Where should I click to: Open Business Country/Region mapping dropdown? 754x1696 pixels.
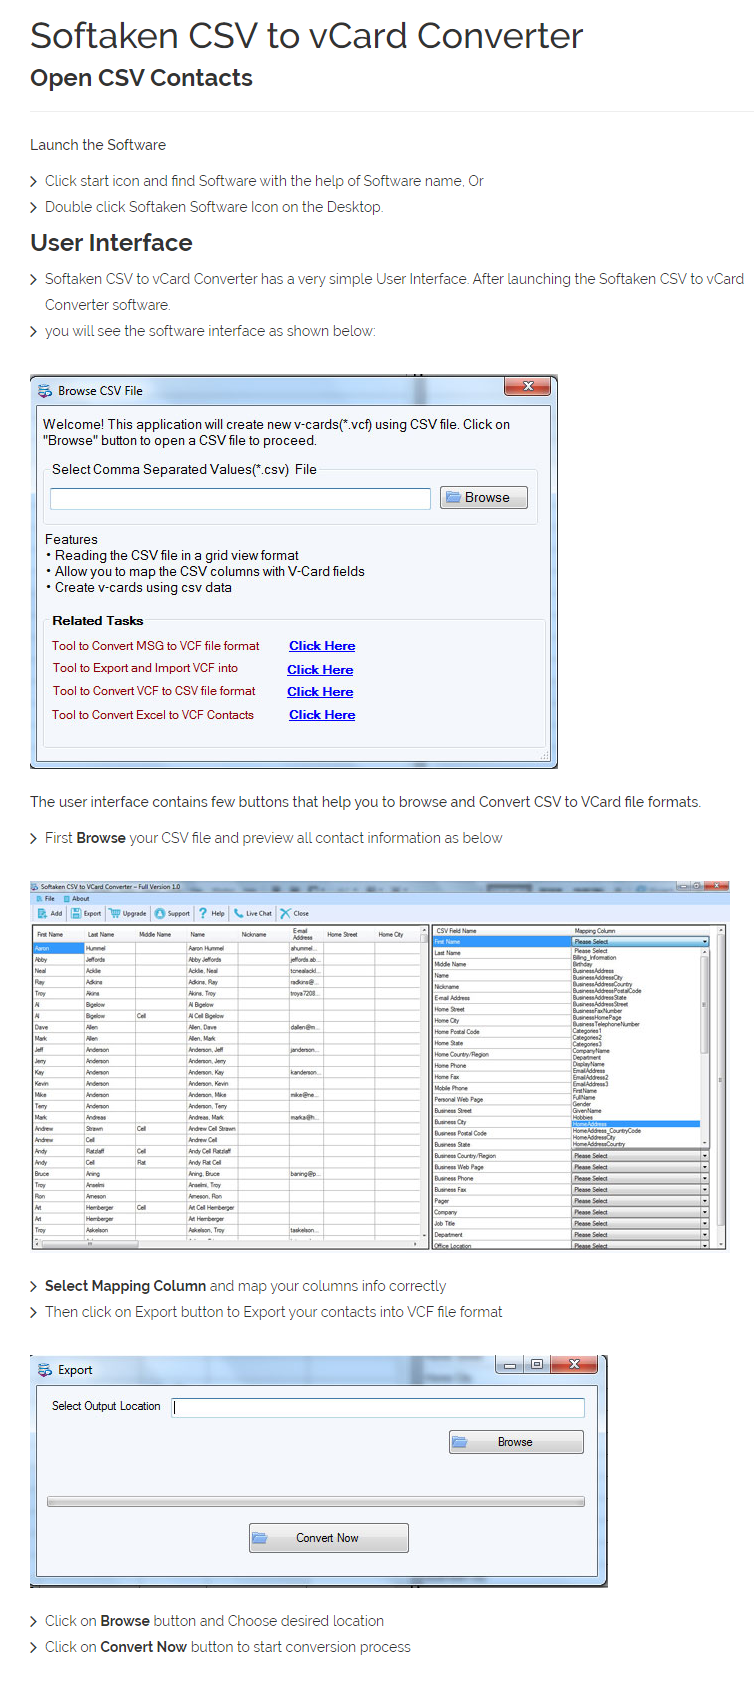pos(640,1156)
